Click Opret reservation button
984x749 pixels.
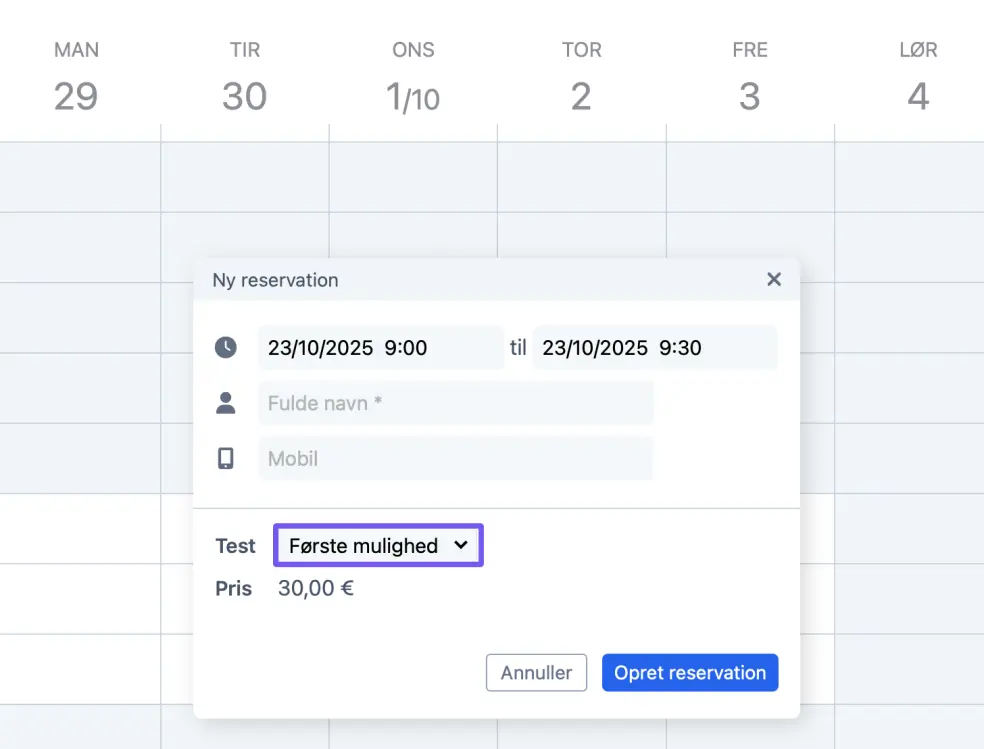point(690,673)
